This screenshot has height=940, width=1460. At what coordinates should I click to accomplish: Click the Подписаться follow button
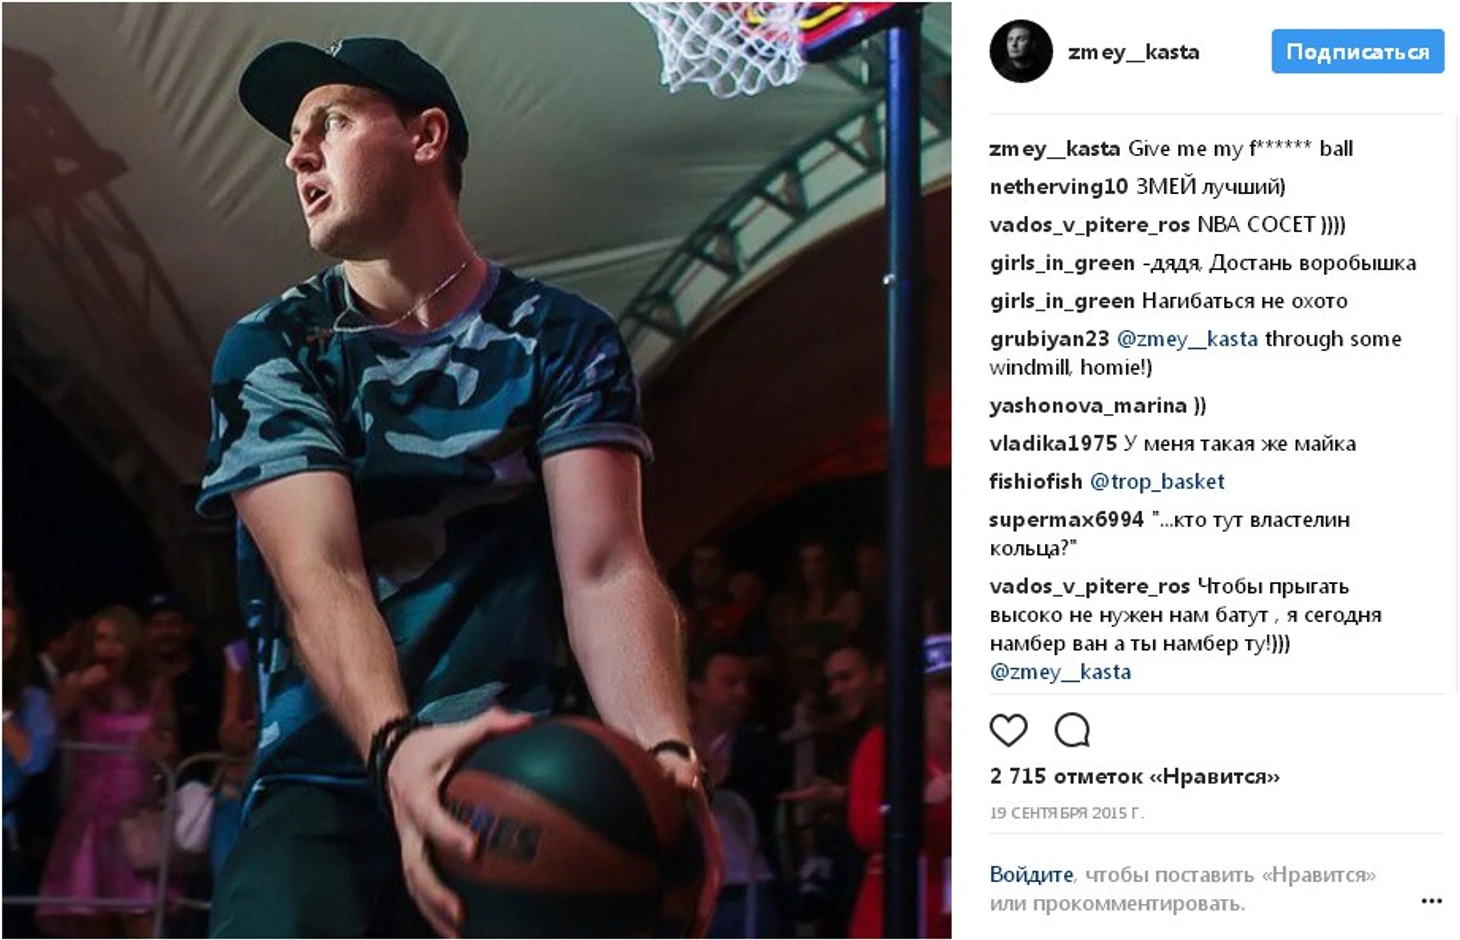[1357, 51]
